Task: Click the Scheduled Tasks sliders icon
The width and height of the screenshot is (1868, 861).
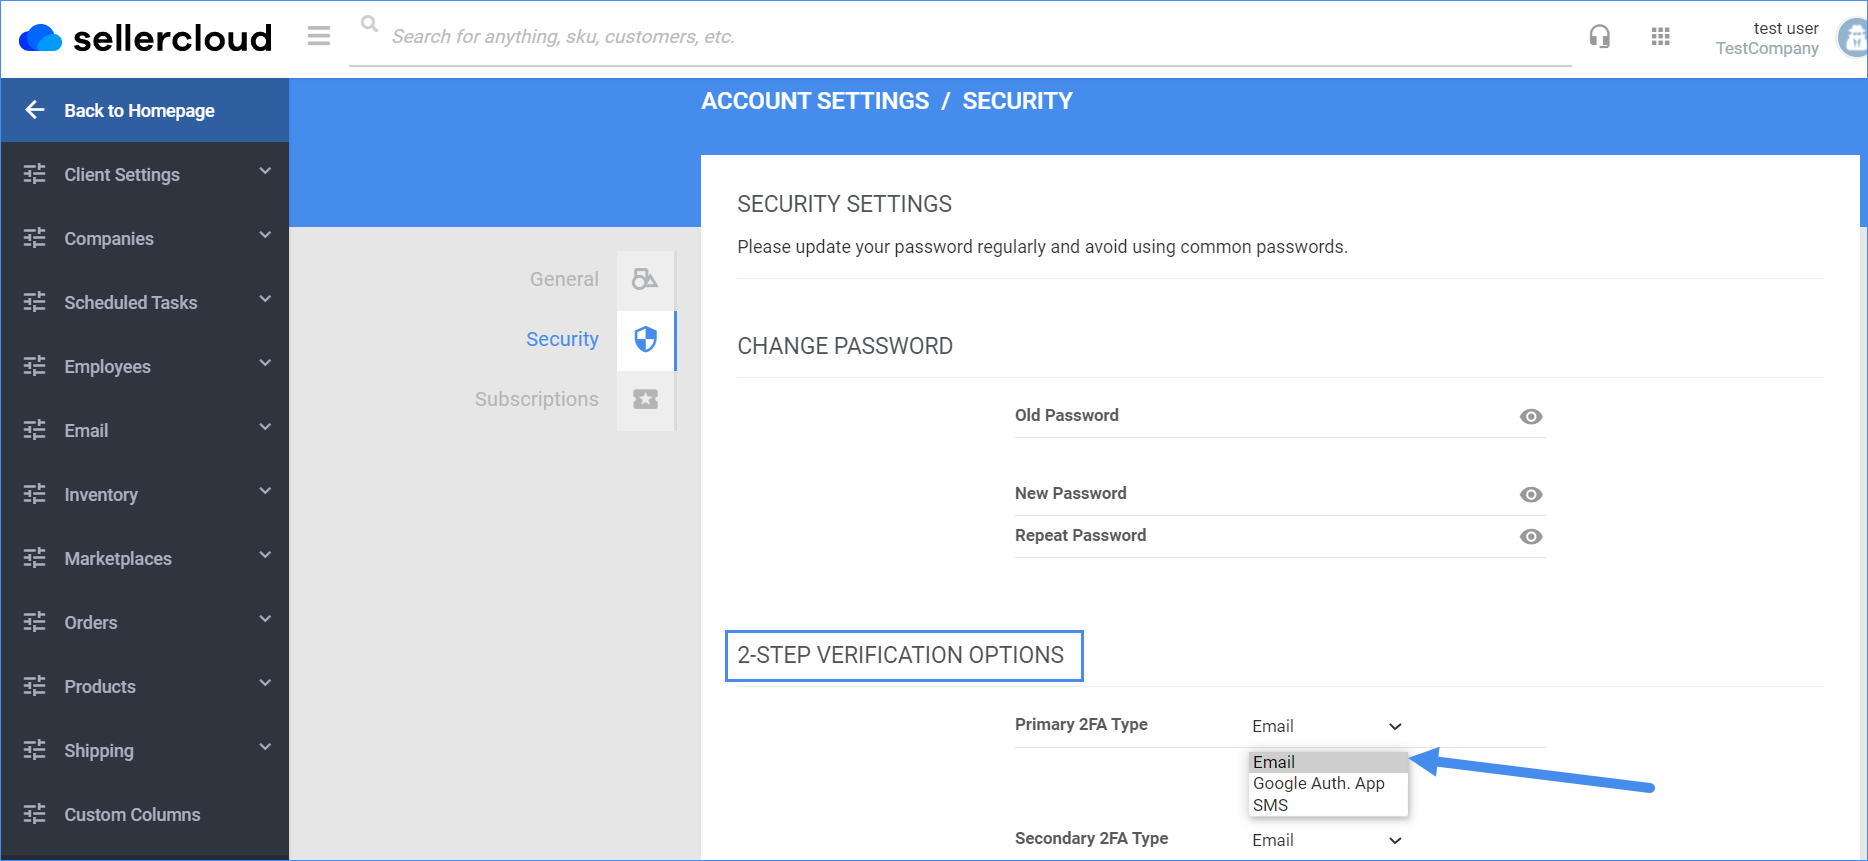Action: click(35, 302)
